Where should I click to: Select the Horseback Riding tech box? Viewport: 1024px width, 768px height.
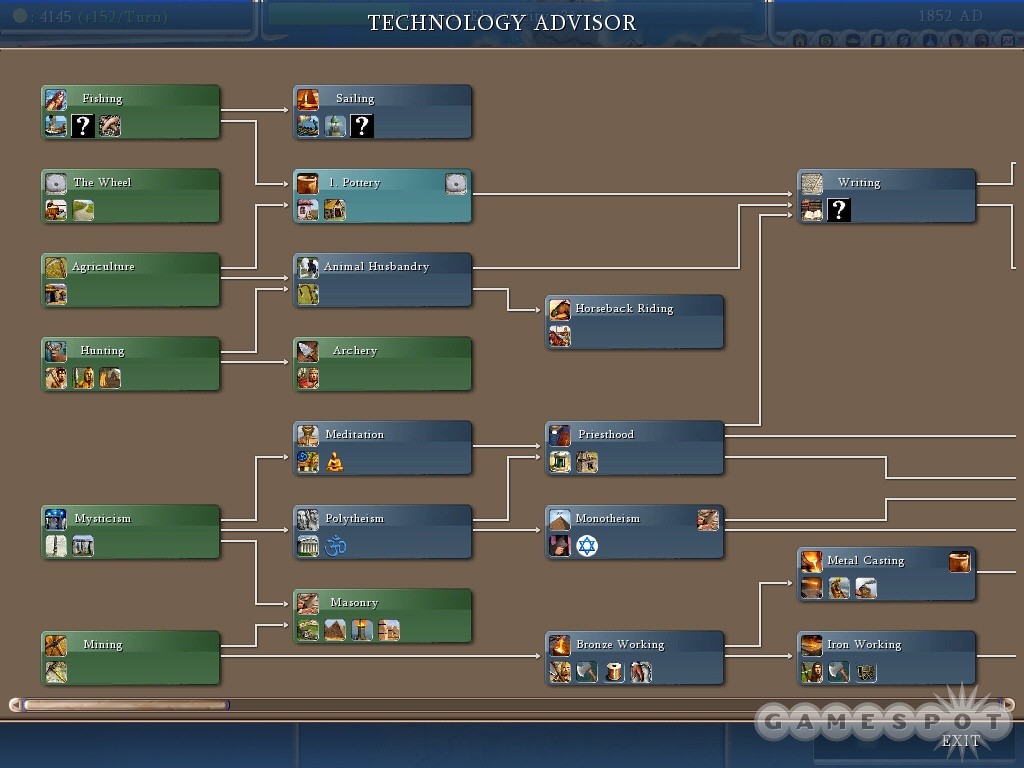[635, 322]
